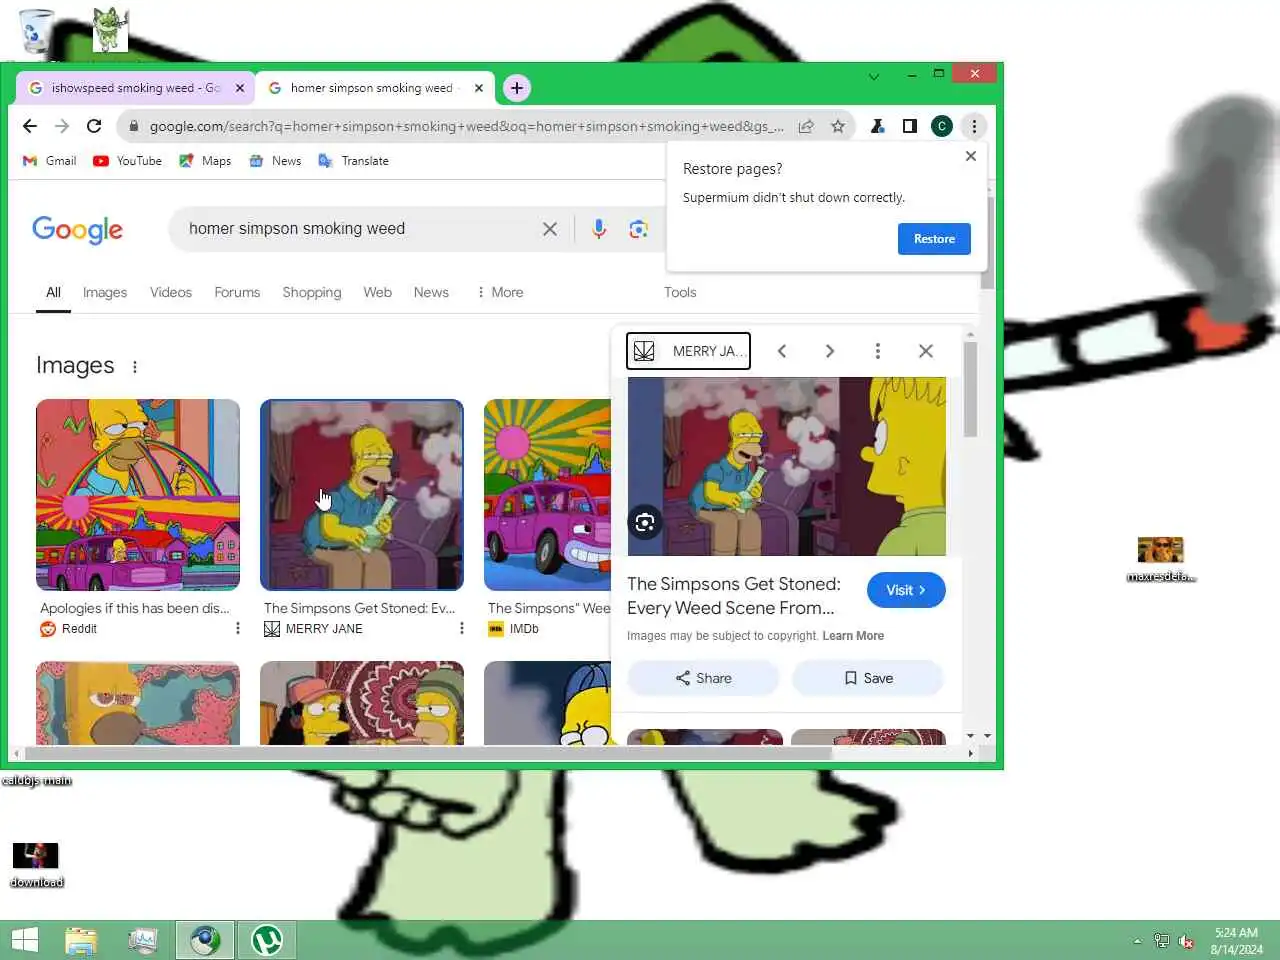
Task: Click the address bar URL
Action: 466,126
